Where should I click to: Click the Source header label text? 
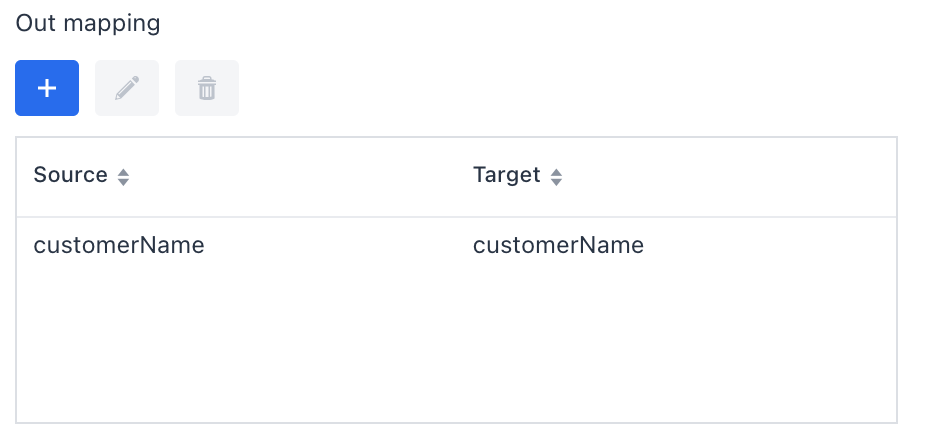point(70,175)
